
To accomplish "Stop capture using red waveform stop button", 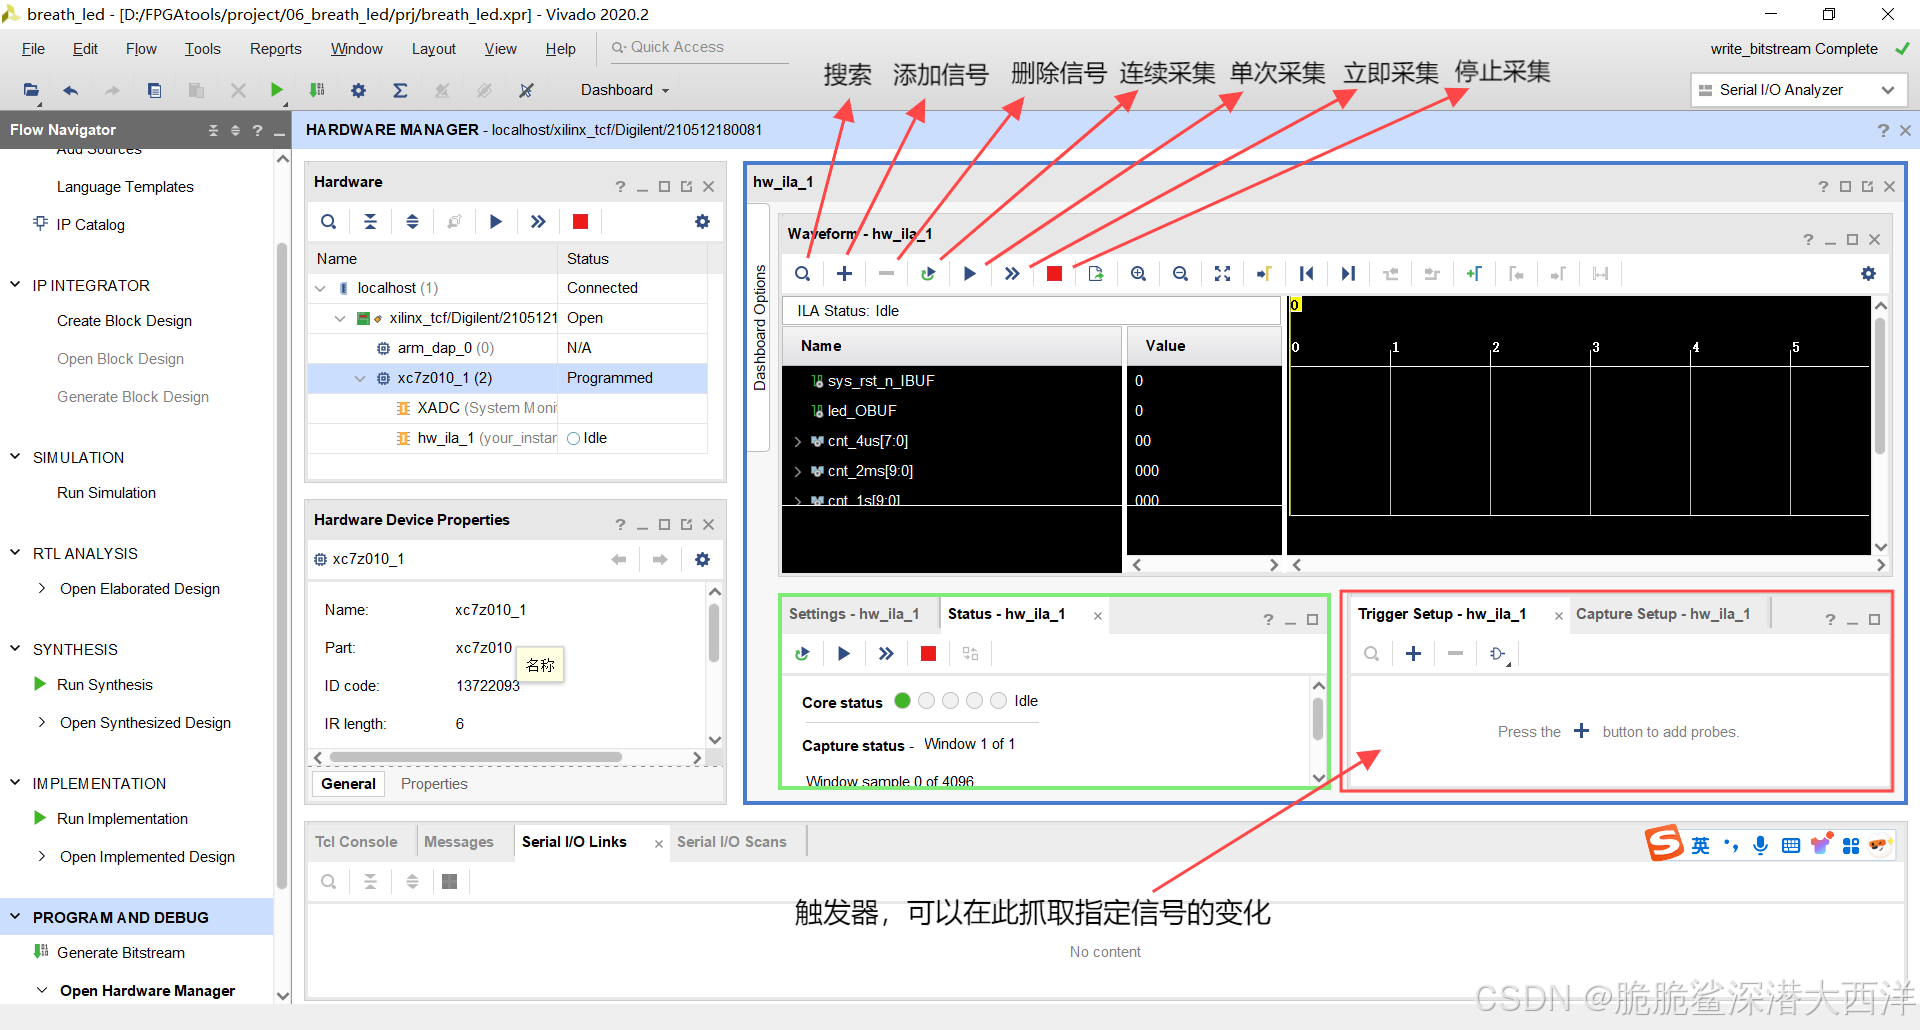I will point(1054,274).
